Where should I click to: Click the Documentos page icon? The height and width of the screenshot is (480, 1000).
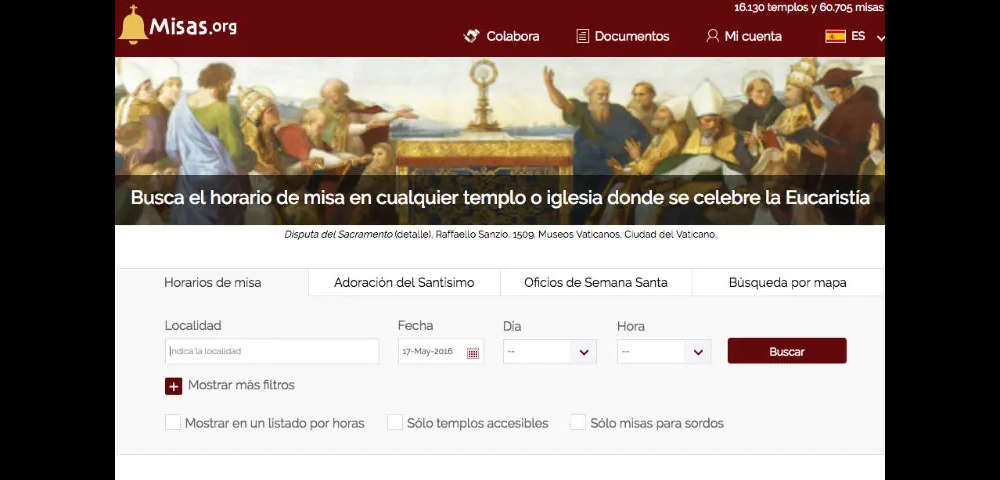pos(582,36)
